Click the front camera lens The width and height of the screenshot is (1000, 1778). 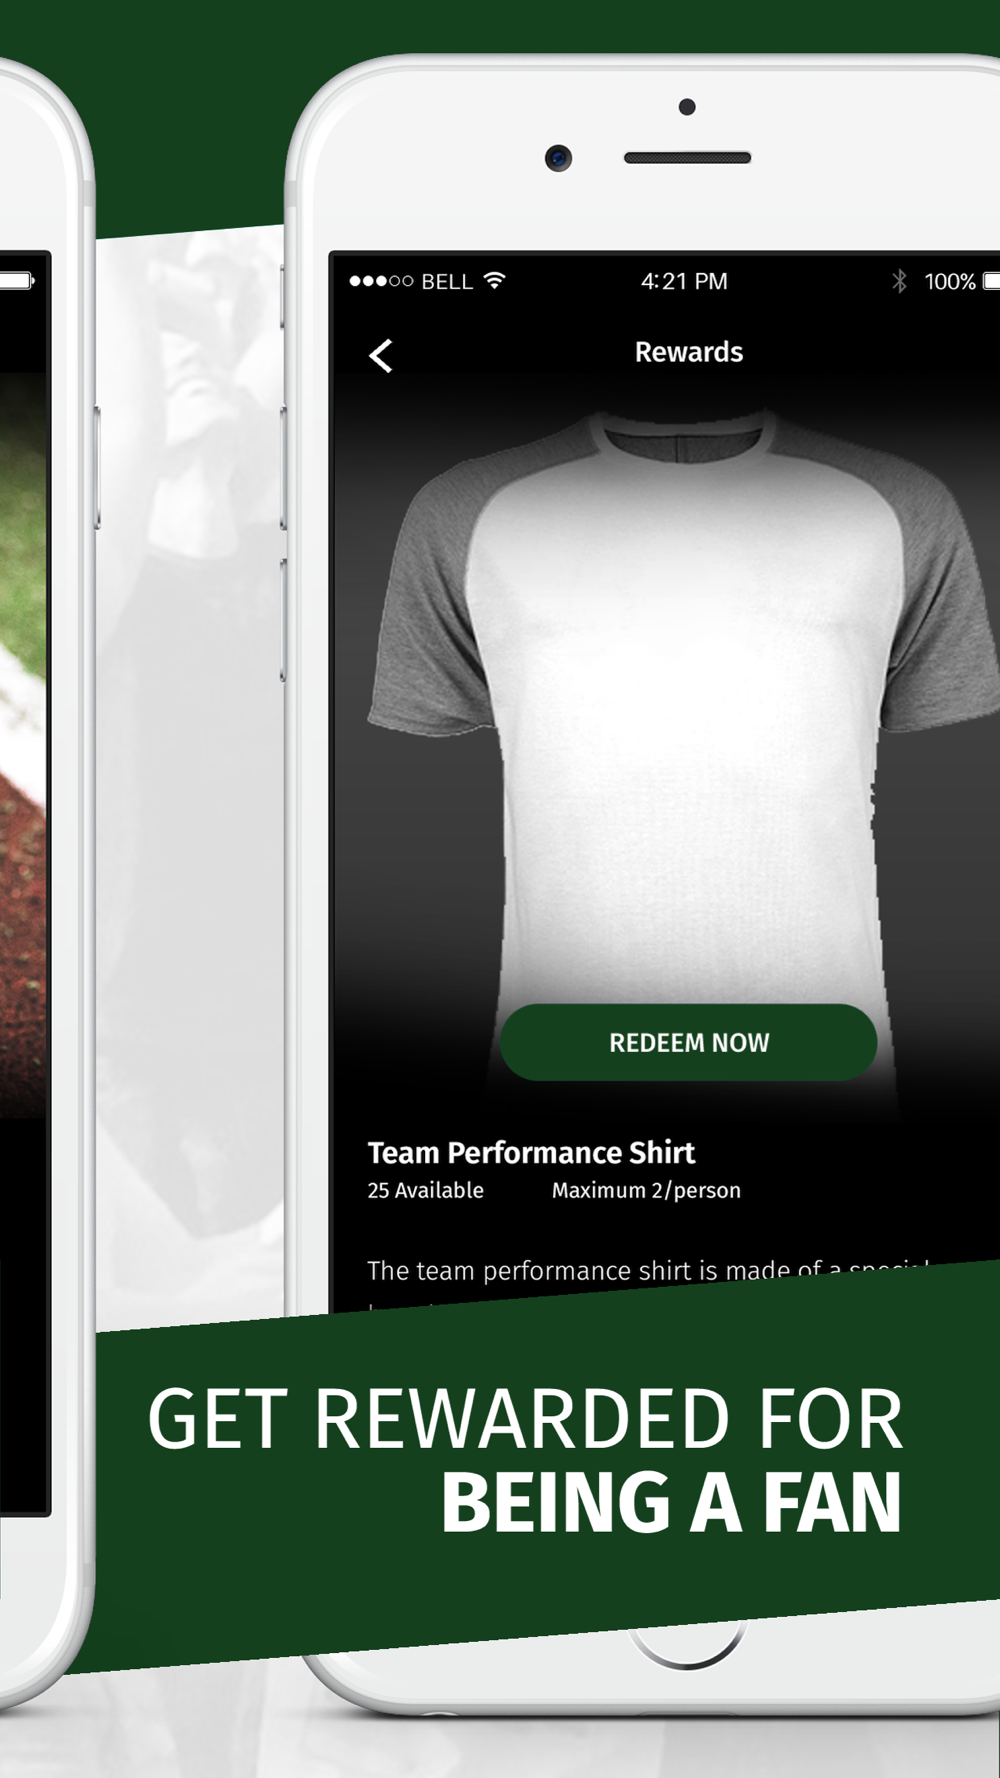559,158
